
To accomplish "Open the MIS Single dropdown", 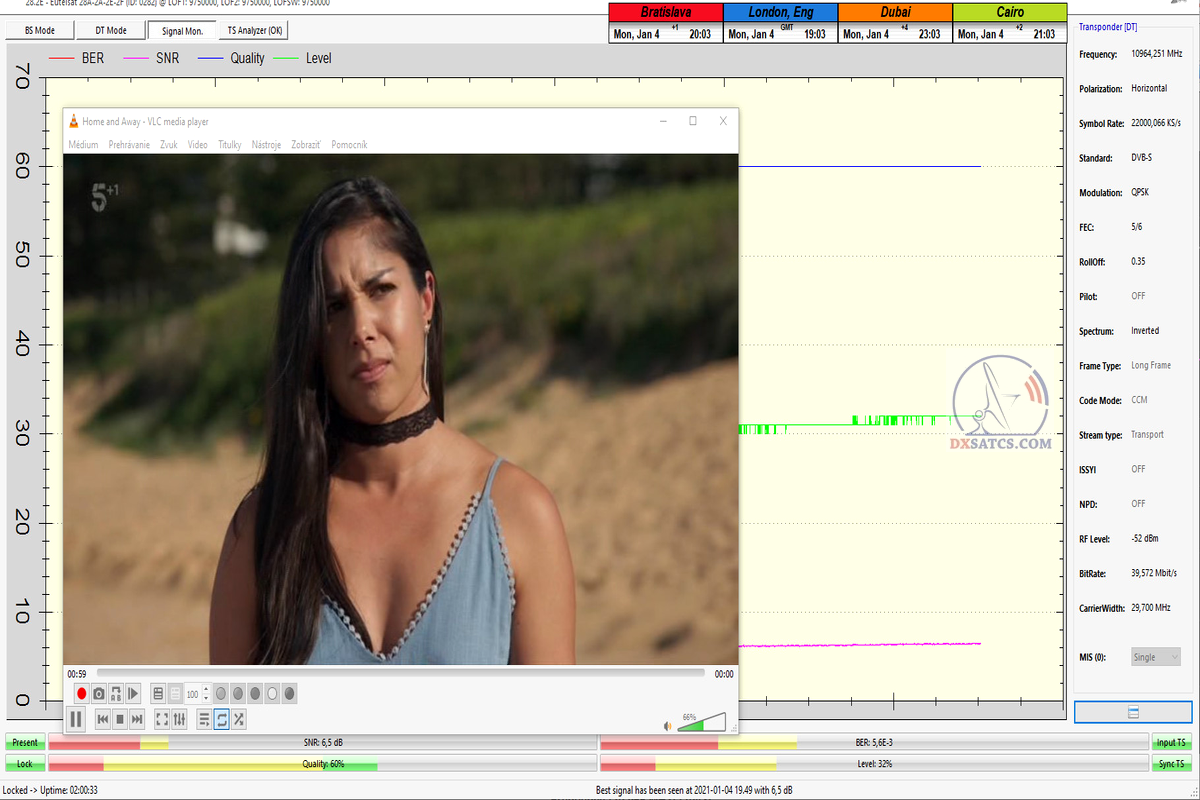I will [1155, 657].
